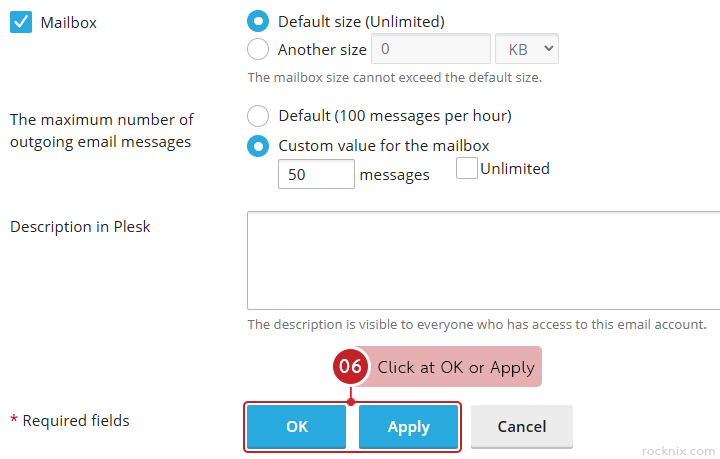Select Default (100 messages per hour) radio
The width and height of the screenshot is (720, 459).
[258, 116]
